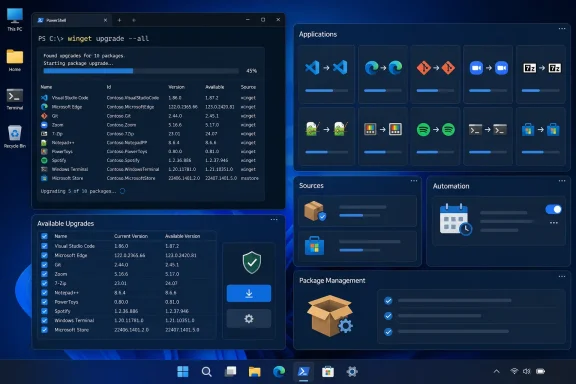Image resolution: width=576 pixels, height=384 pixels.
Task: Open the Available Upgrades more-options menu
Action: point(274,219)
